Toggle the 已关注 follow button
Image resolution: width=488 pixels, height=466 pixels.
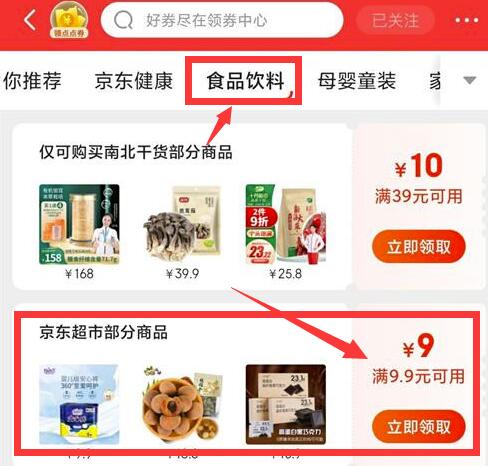pyautogui.click(x=395, y=20)
